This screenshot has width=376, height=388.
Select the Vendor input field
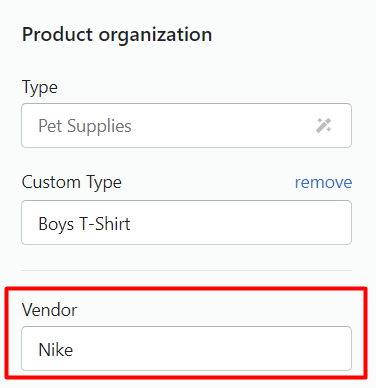click(x=186, y=348)
